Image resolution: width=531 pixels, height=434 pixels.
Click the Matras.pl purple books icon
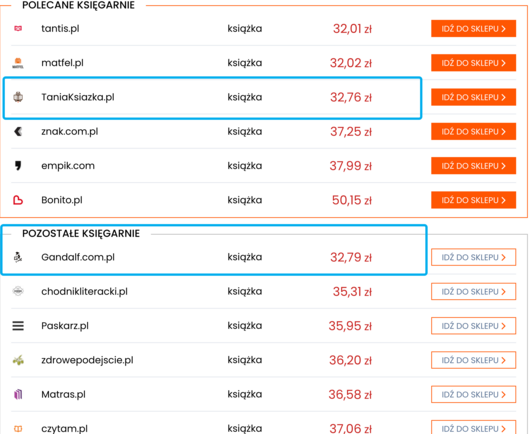(x=18, y=394)
